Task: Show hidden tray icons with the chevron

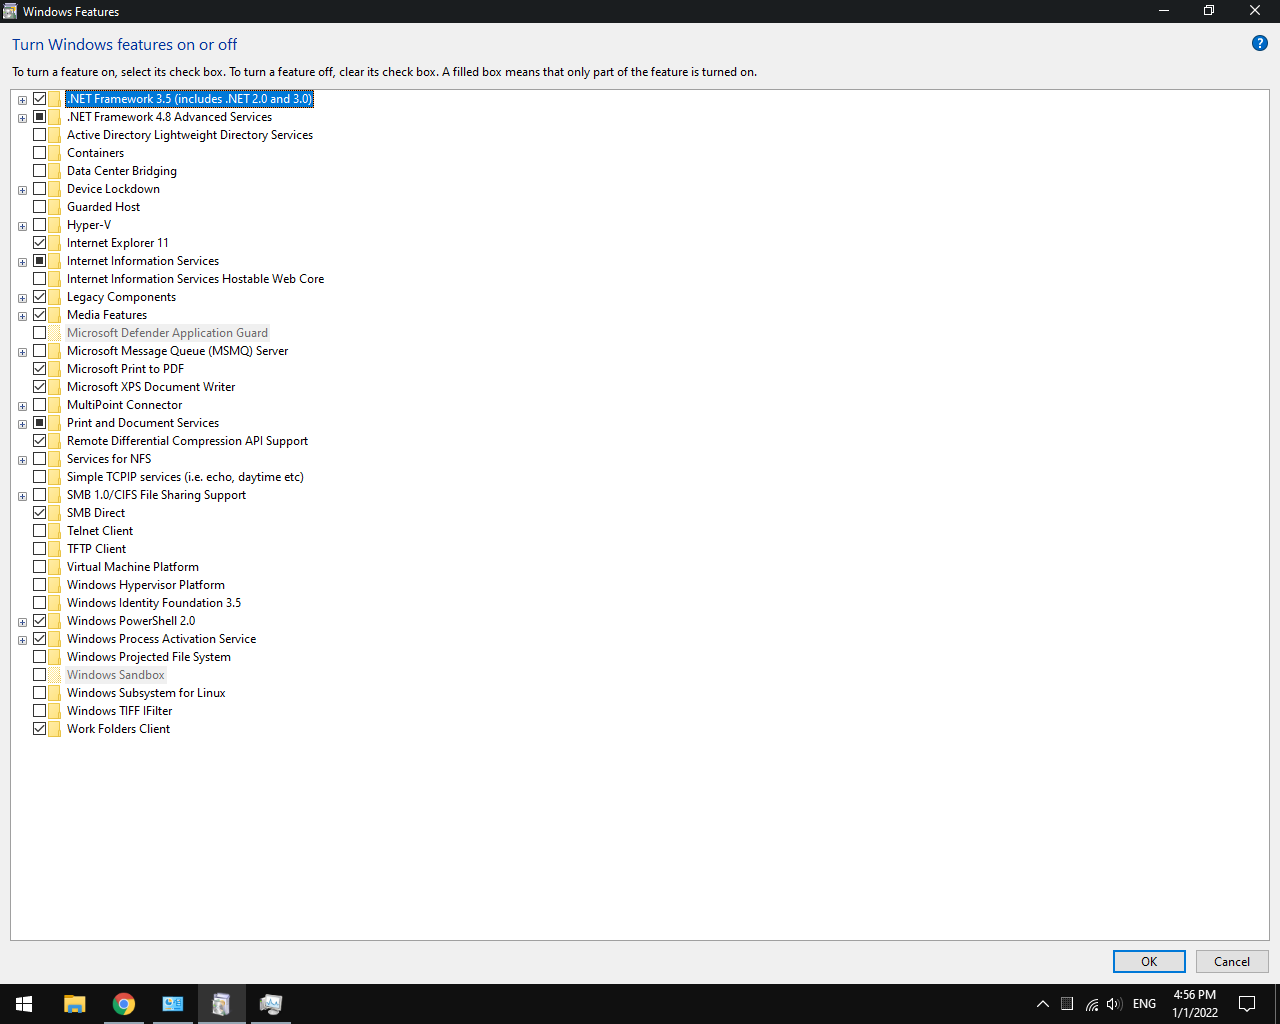Action: click(1042, 1004)
